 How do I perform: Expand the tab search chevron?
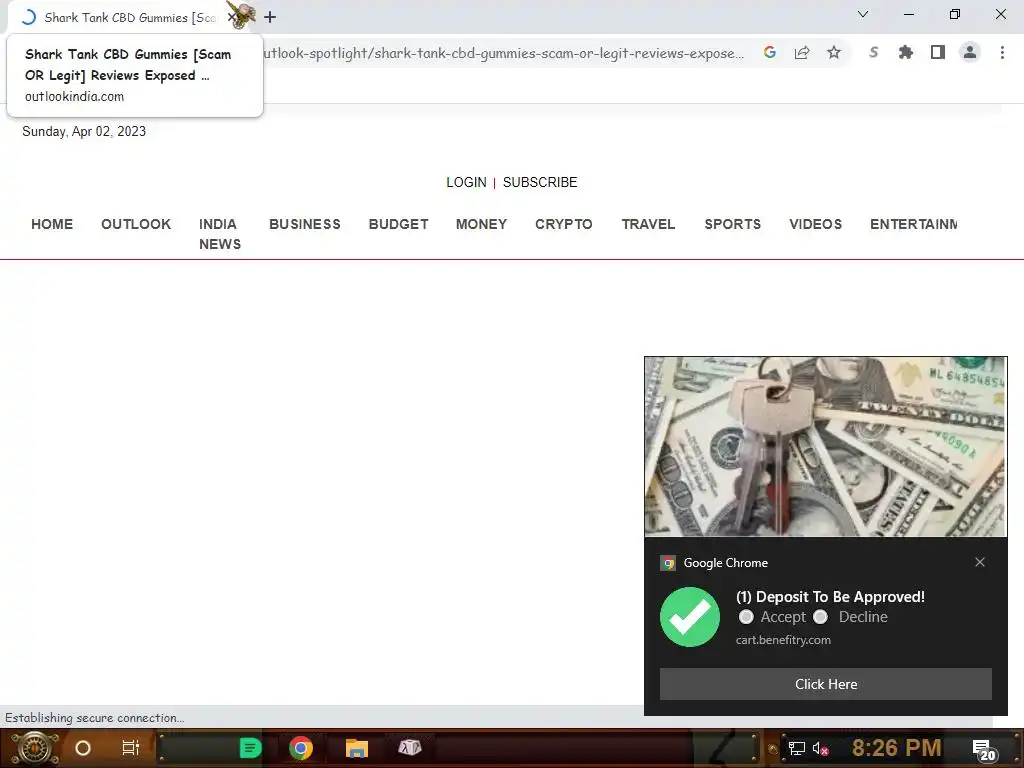pyautogui.click(x=863, y=14)
